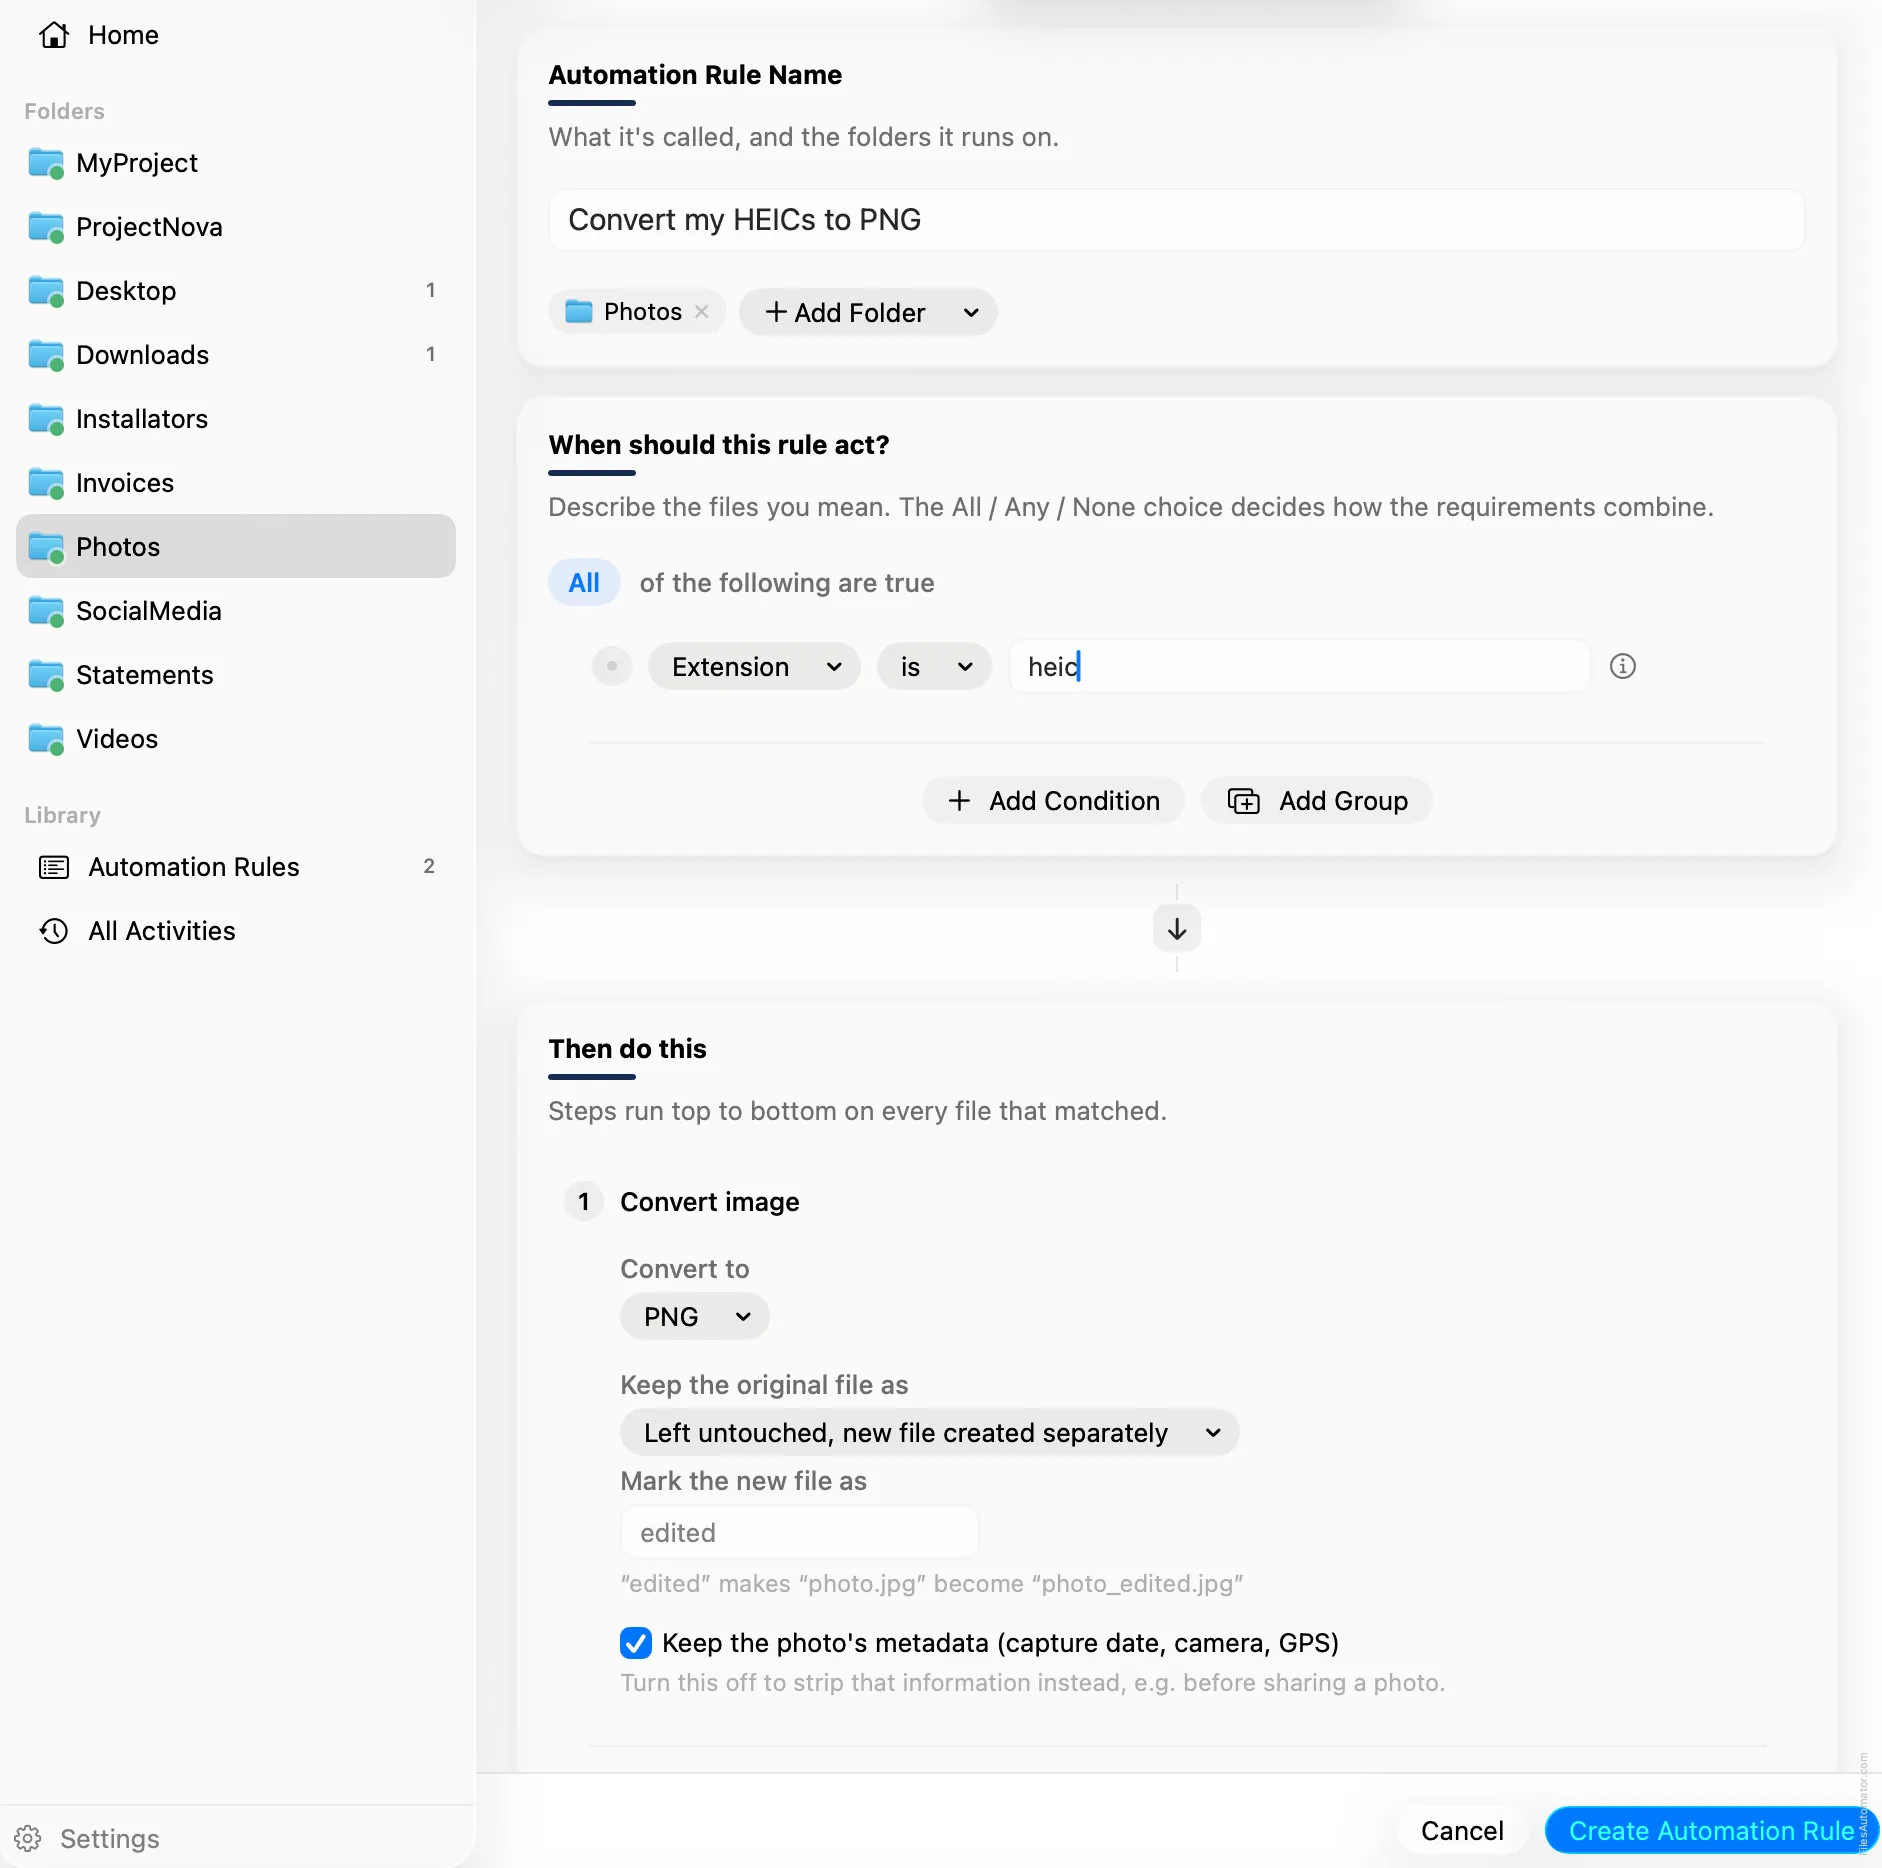The height and width of the screenshot is (1868, 1882).
Task: Open the SocialMedia folder
Action: point(236,611)
